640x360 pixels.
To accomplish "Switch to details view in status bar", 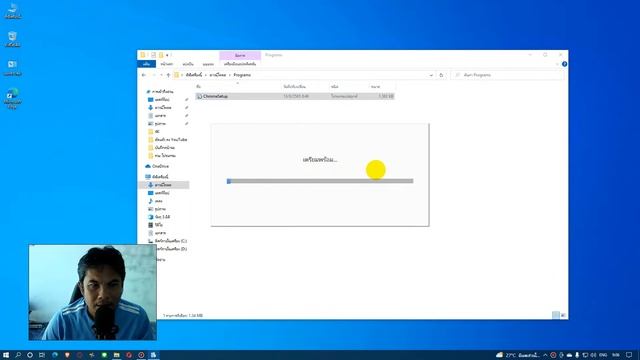I will (x=556, y=315).
